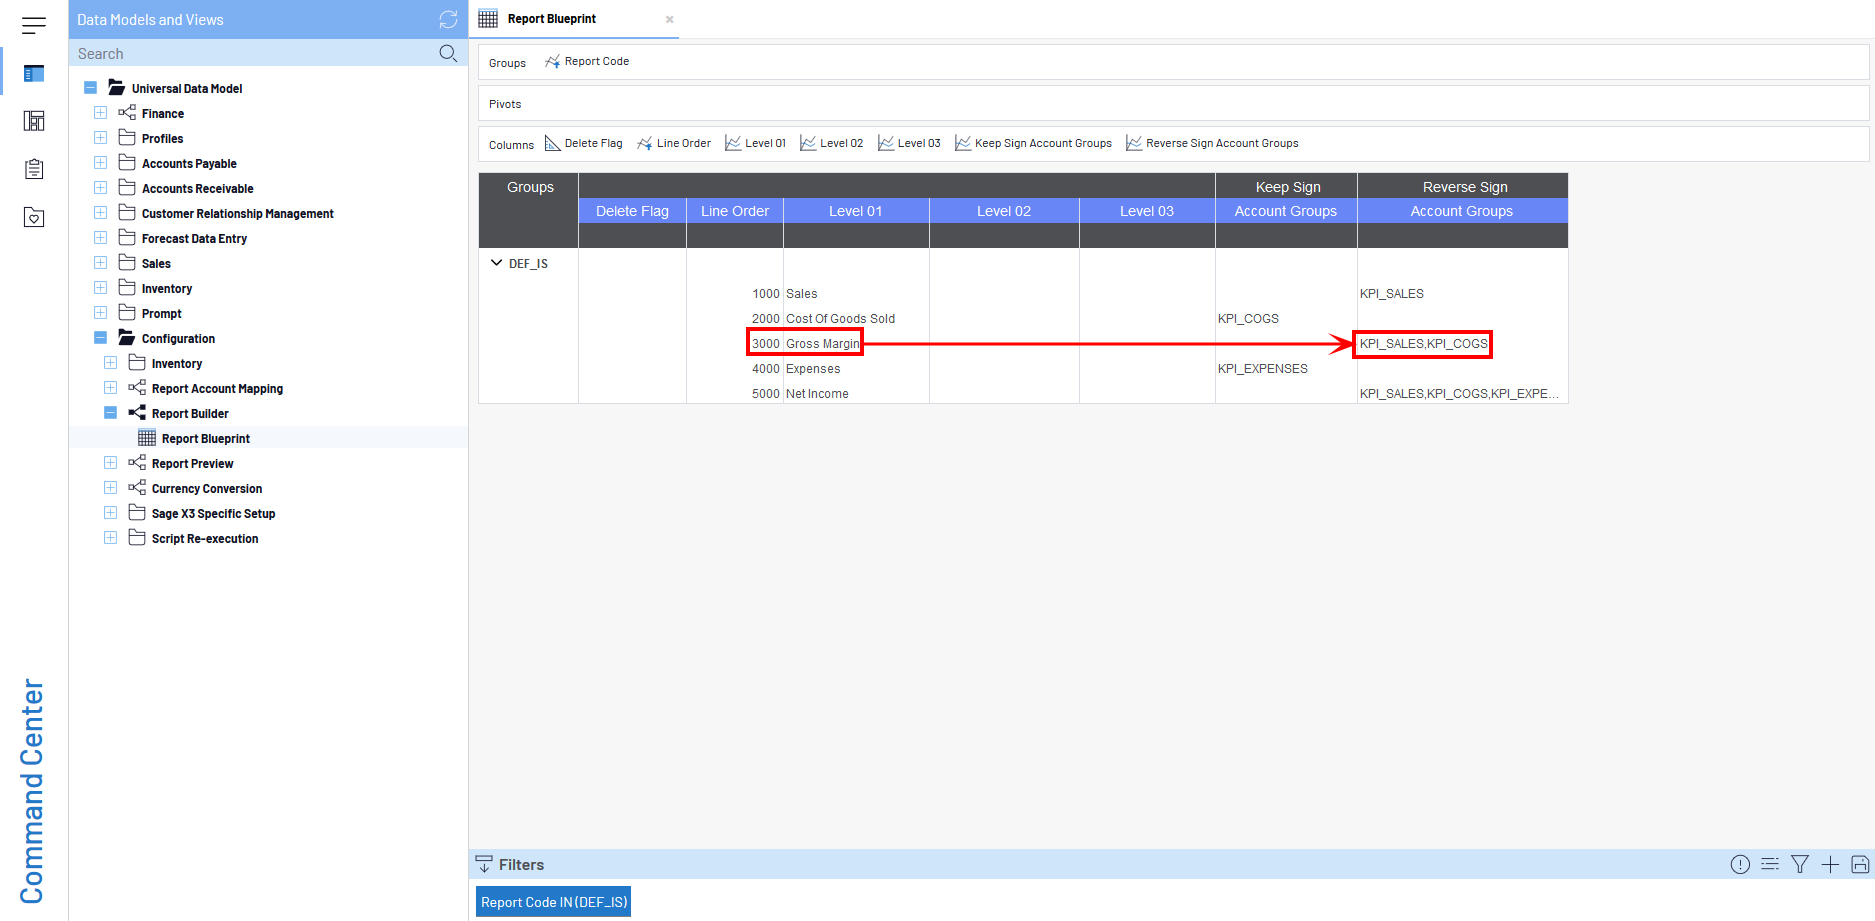The height and width of the screenshot is (921, 1875).
Task: Open the clipboard tasks sidebar icon
Action: tap(34, 169)
